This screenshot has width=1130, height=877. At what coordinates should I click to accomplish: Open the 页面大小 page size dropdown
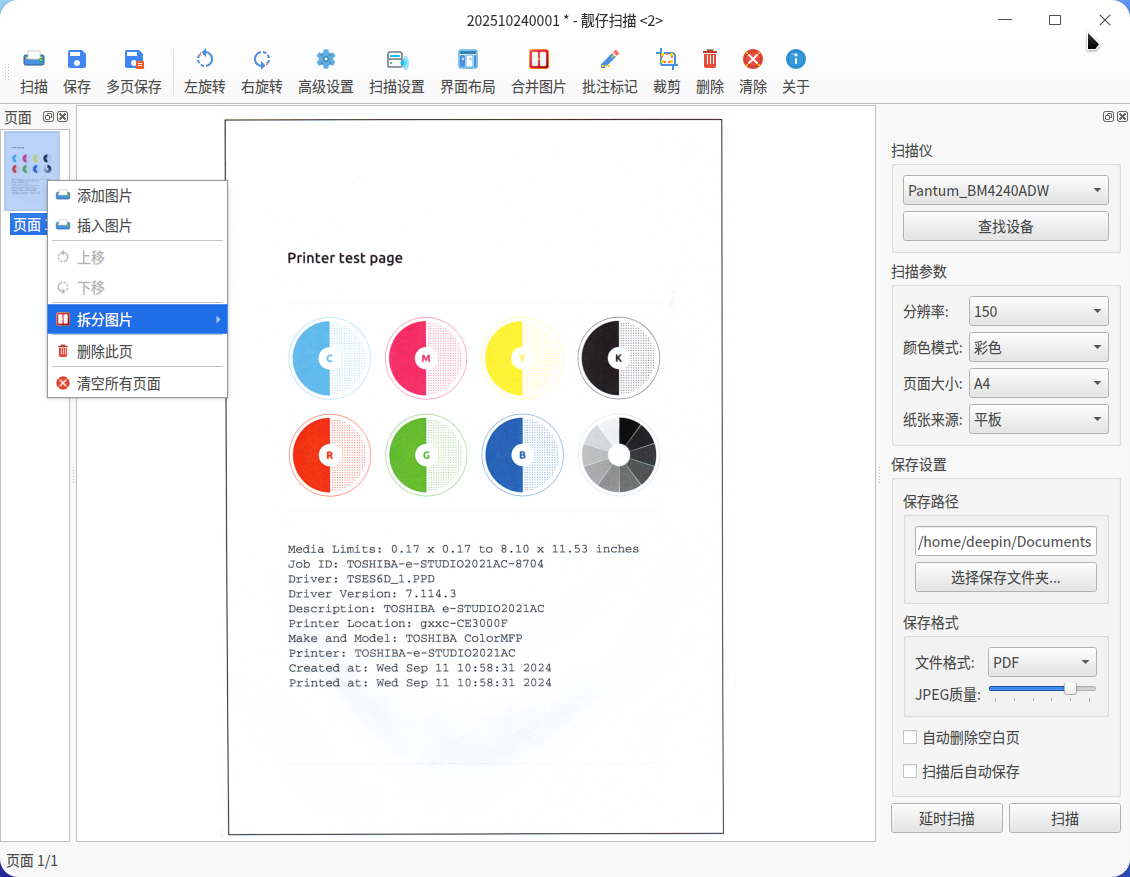1038,383
